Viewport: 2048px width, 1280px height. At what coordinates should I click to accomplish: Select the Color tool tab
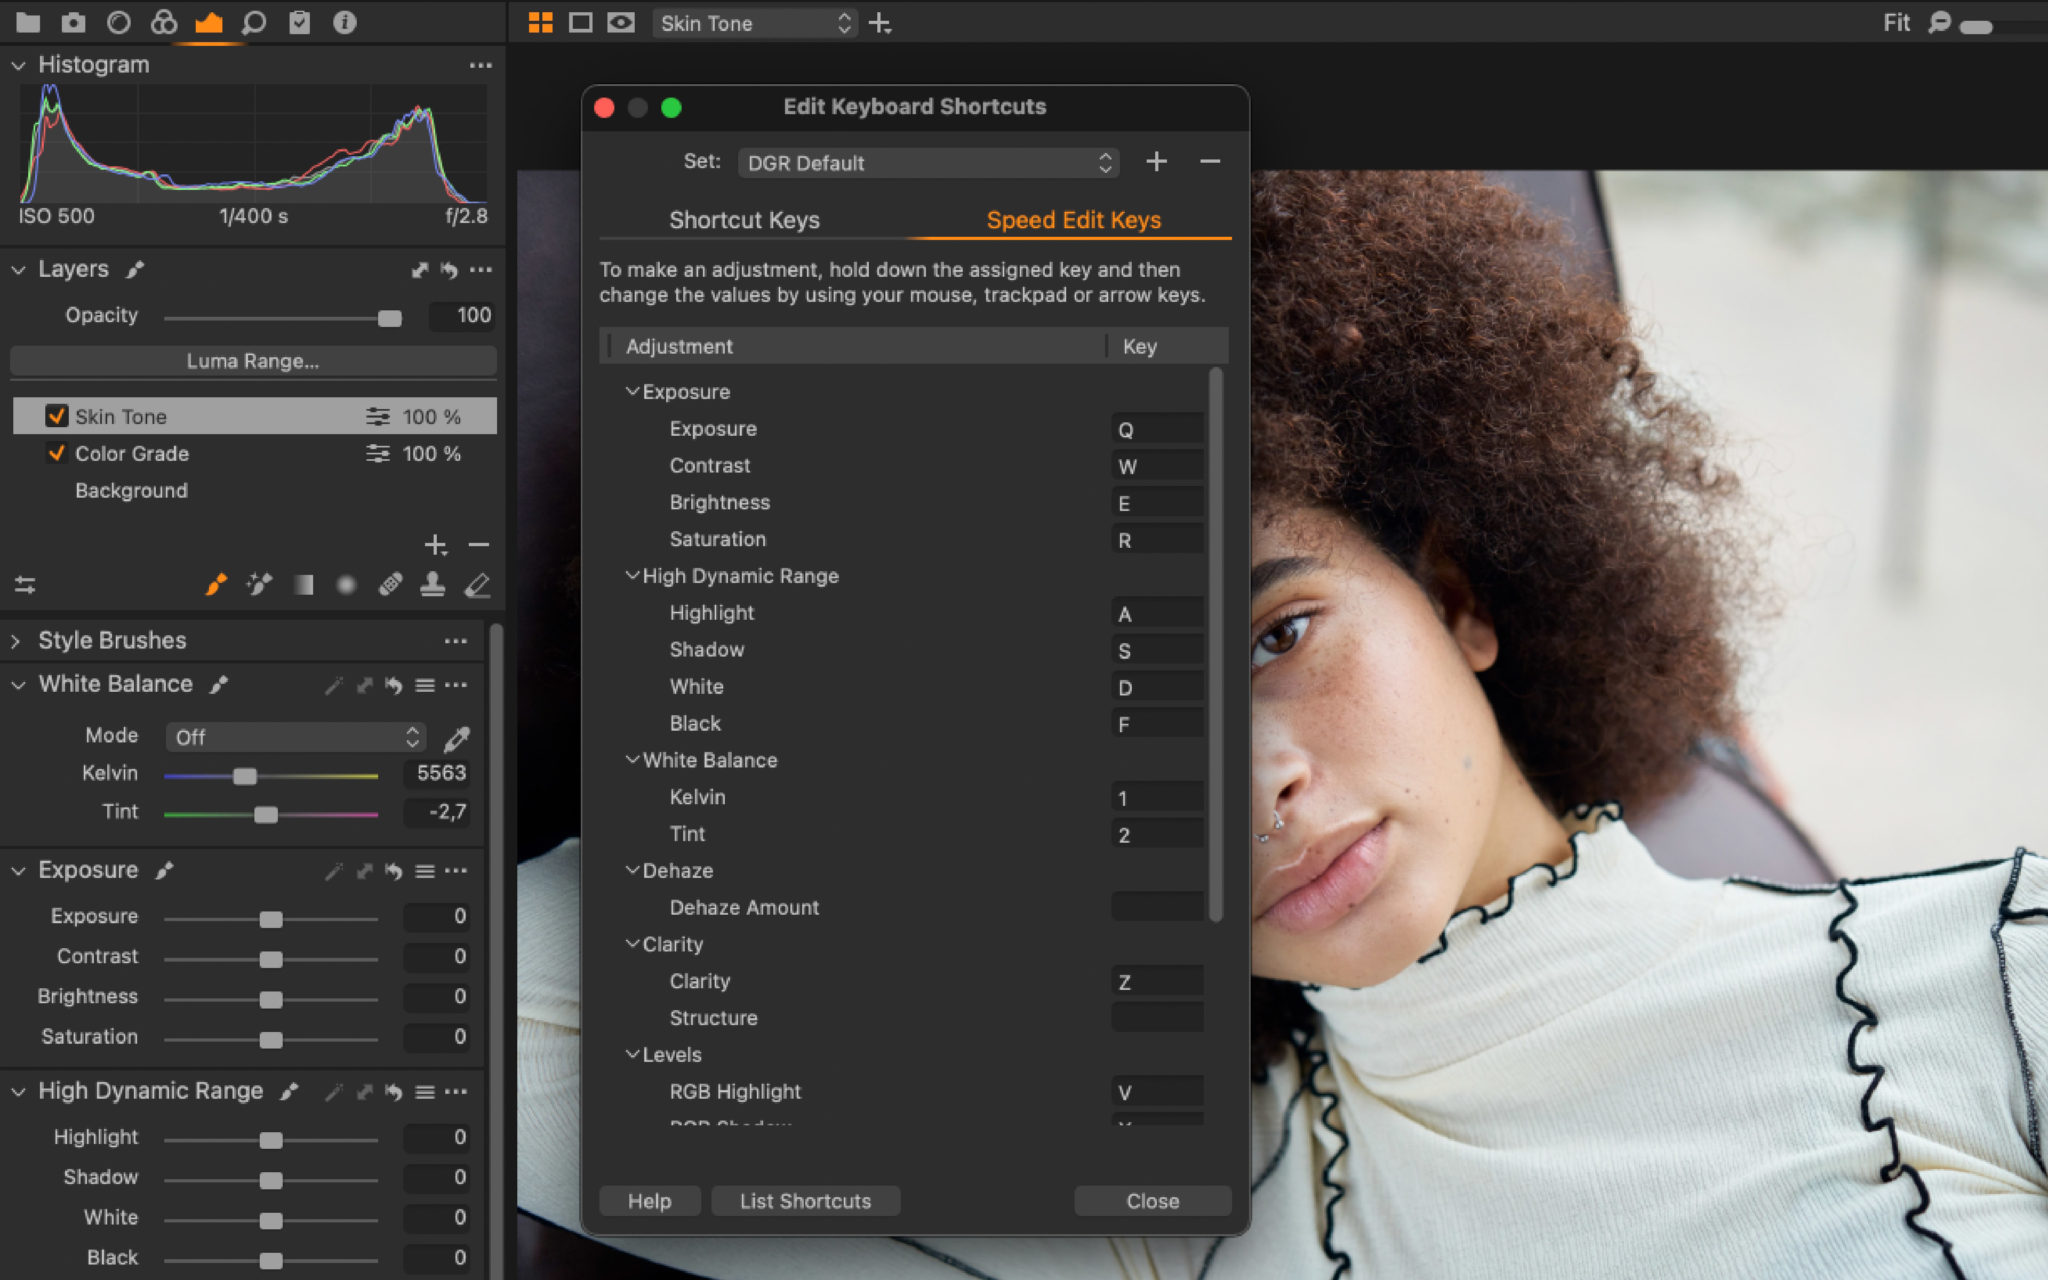[163, 22]
